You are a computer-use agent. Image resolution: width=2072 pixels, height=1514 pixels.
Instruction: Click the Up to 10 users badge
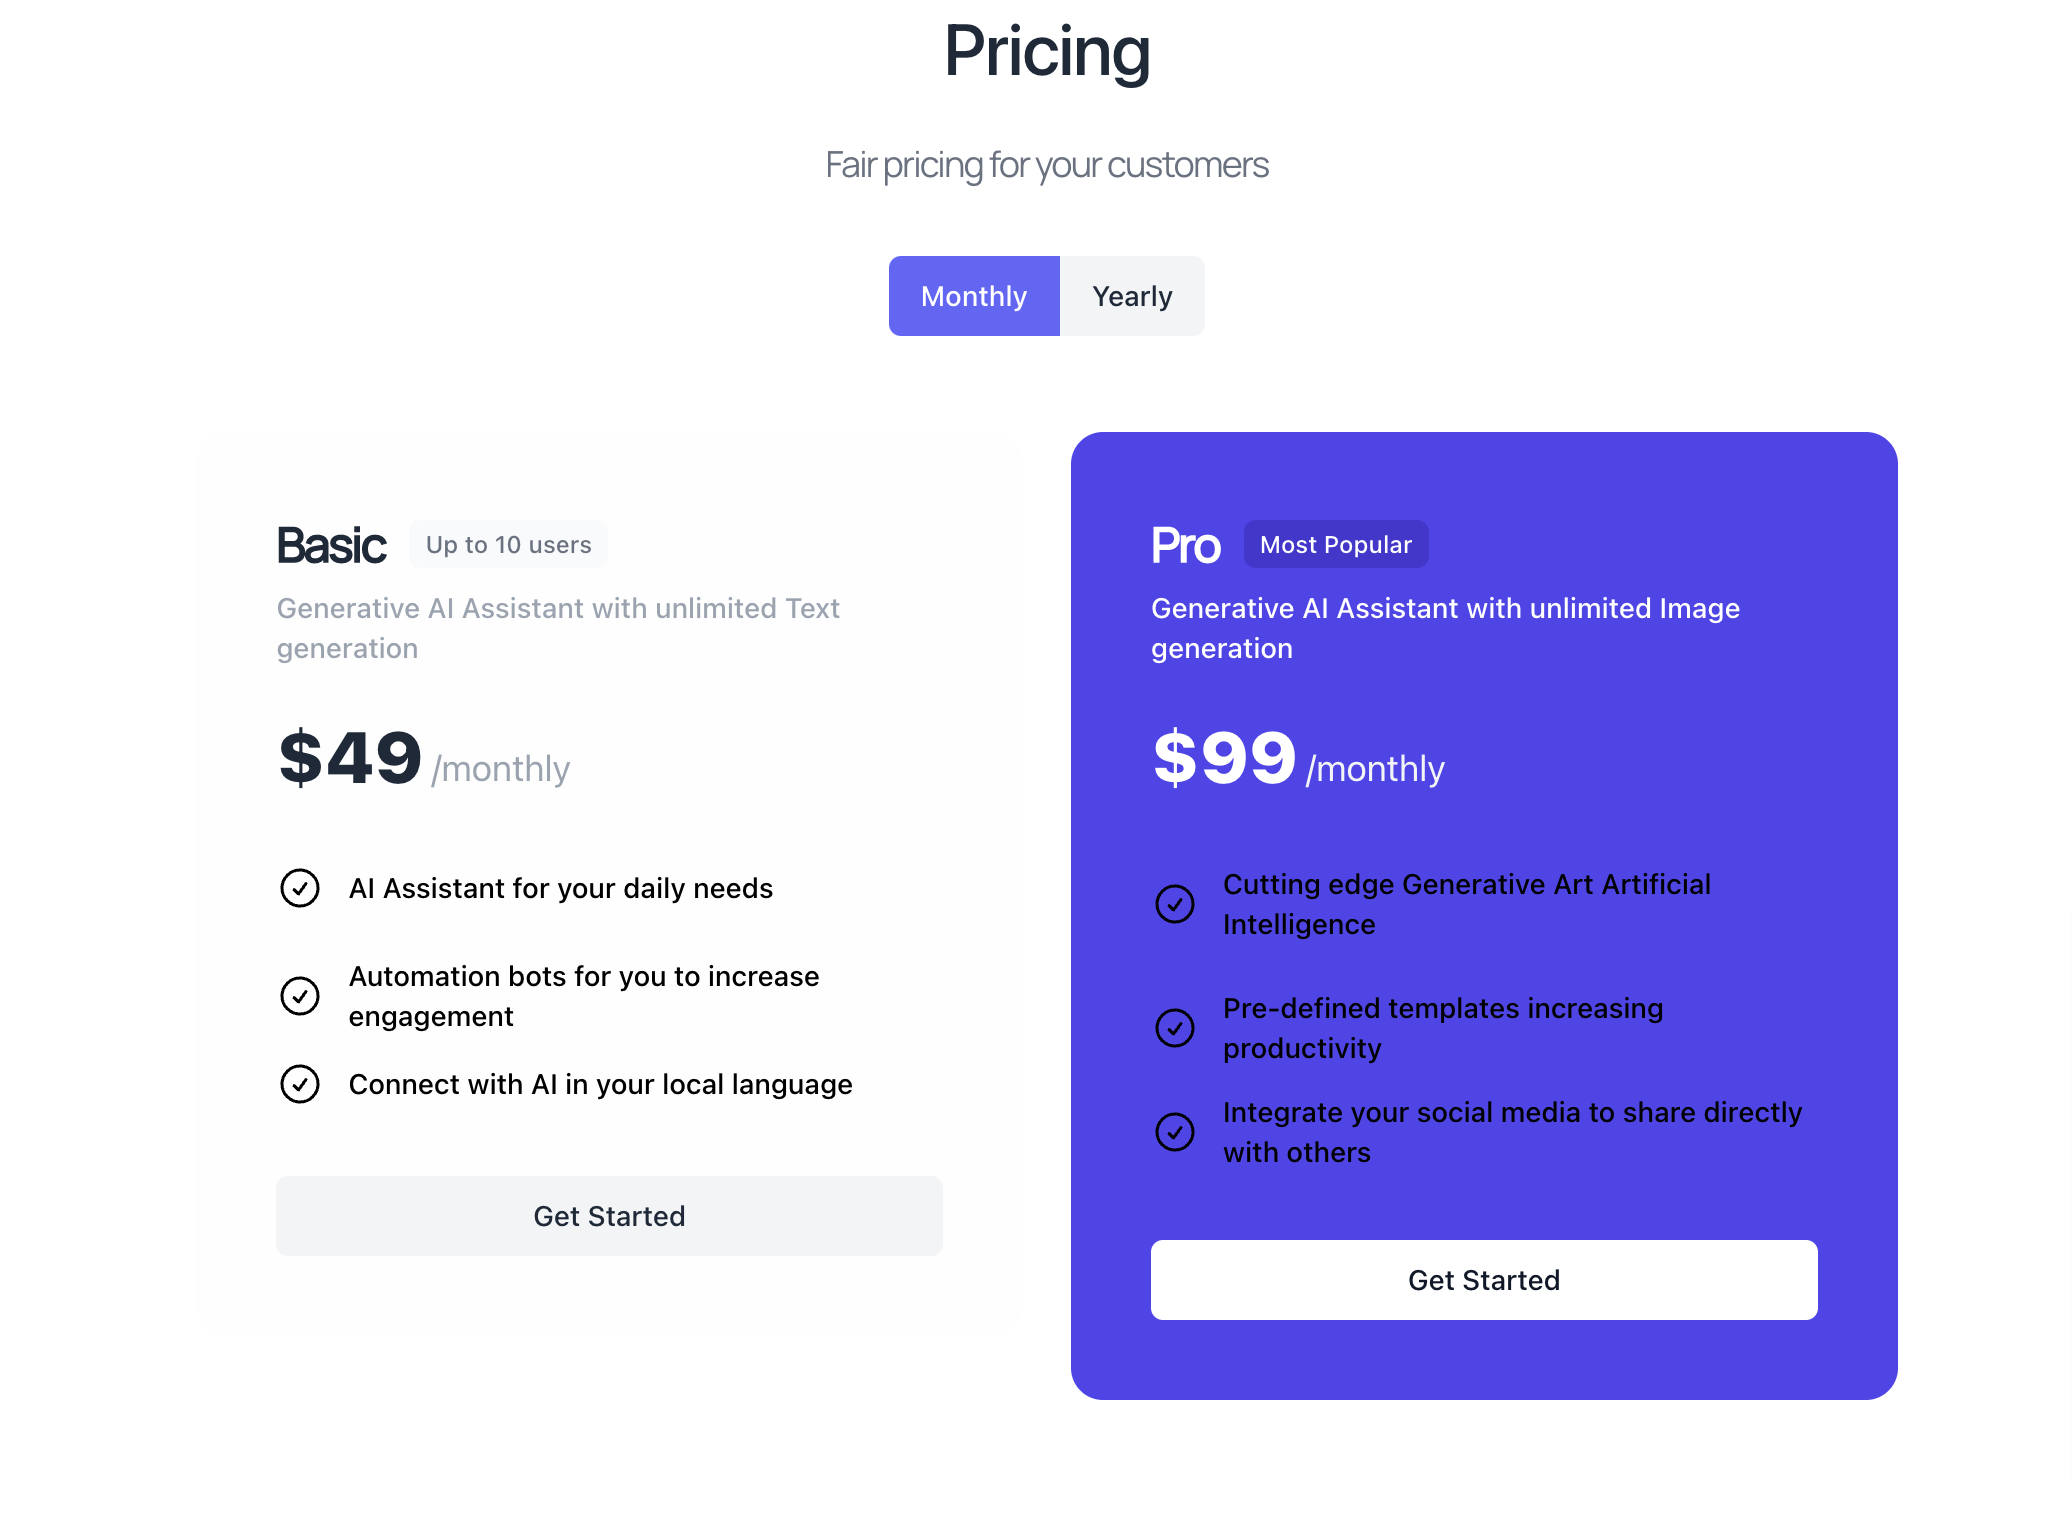pos(508,544)
